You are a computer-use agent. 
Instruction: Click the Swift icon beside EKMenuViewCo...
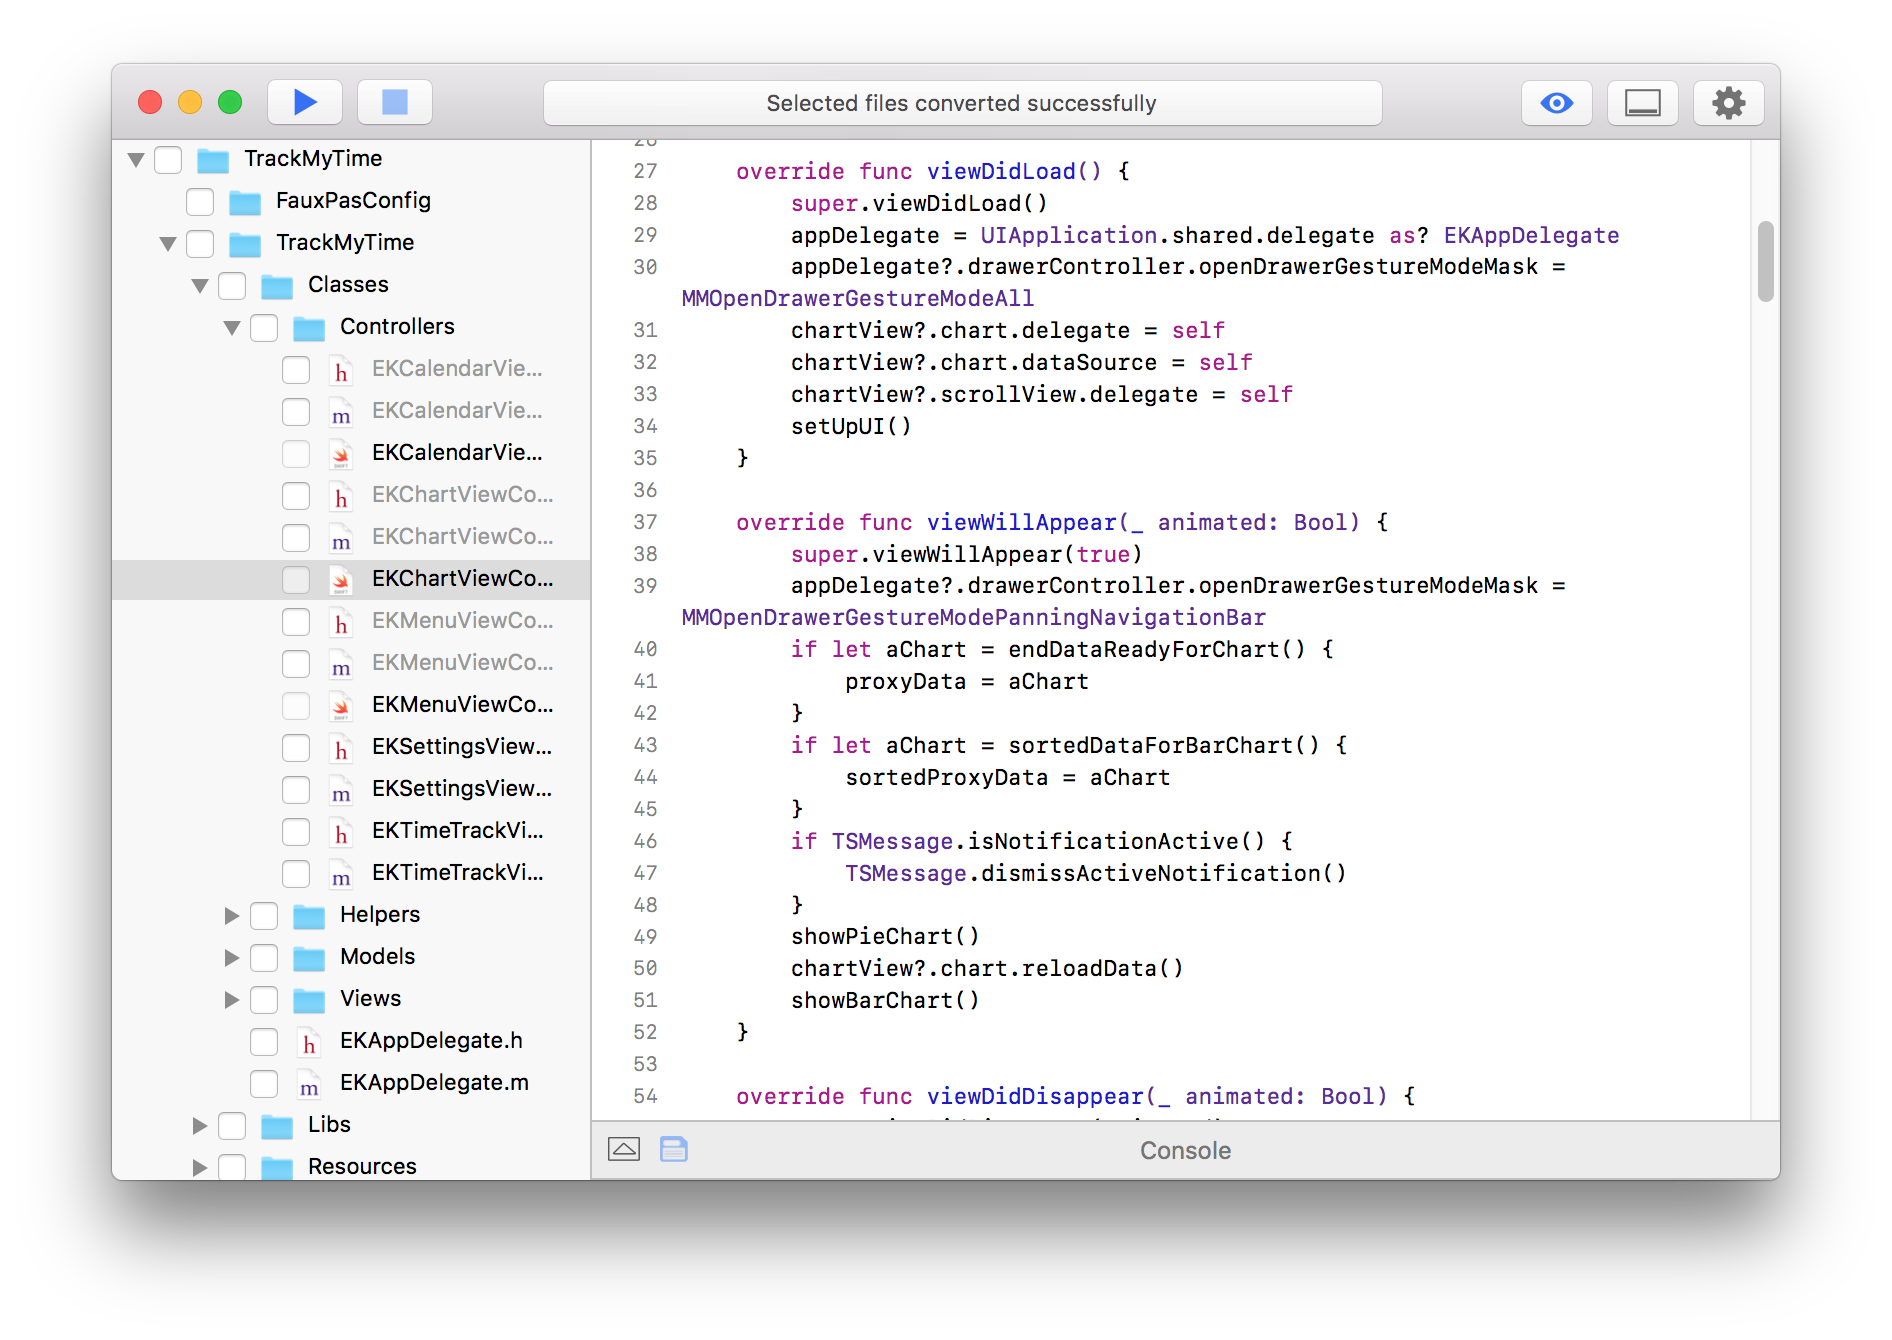click(341, 705)
